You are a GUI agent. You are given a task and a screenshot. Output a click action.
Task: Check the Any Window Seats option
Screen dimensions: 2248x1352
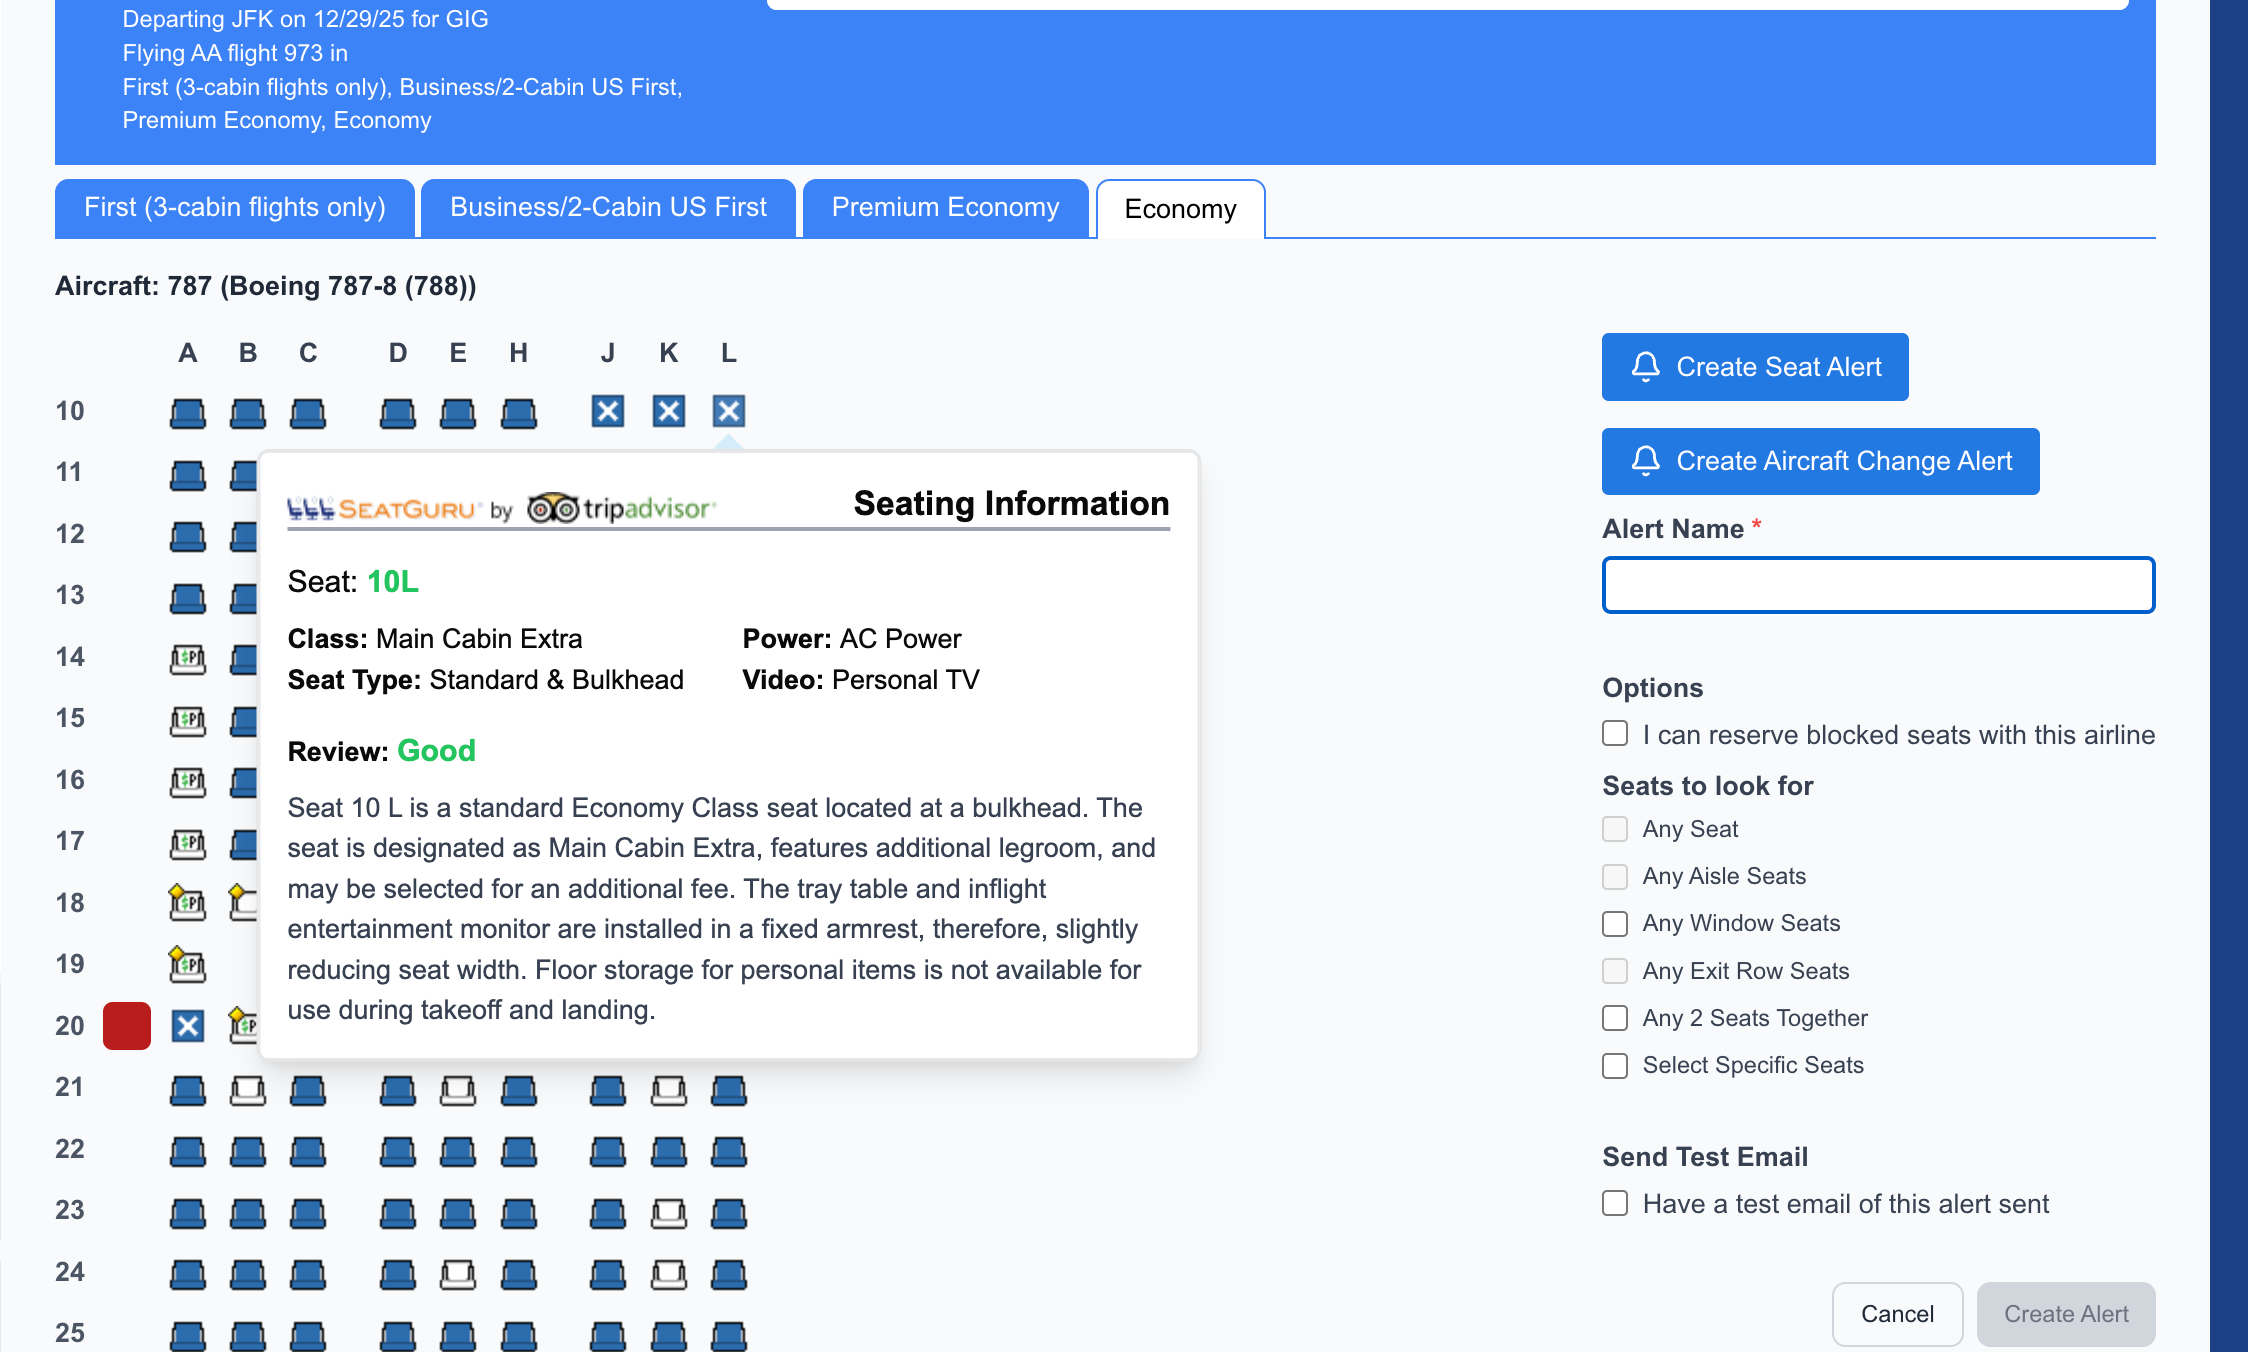click(1614, 923)
